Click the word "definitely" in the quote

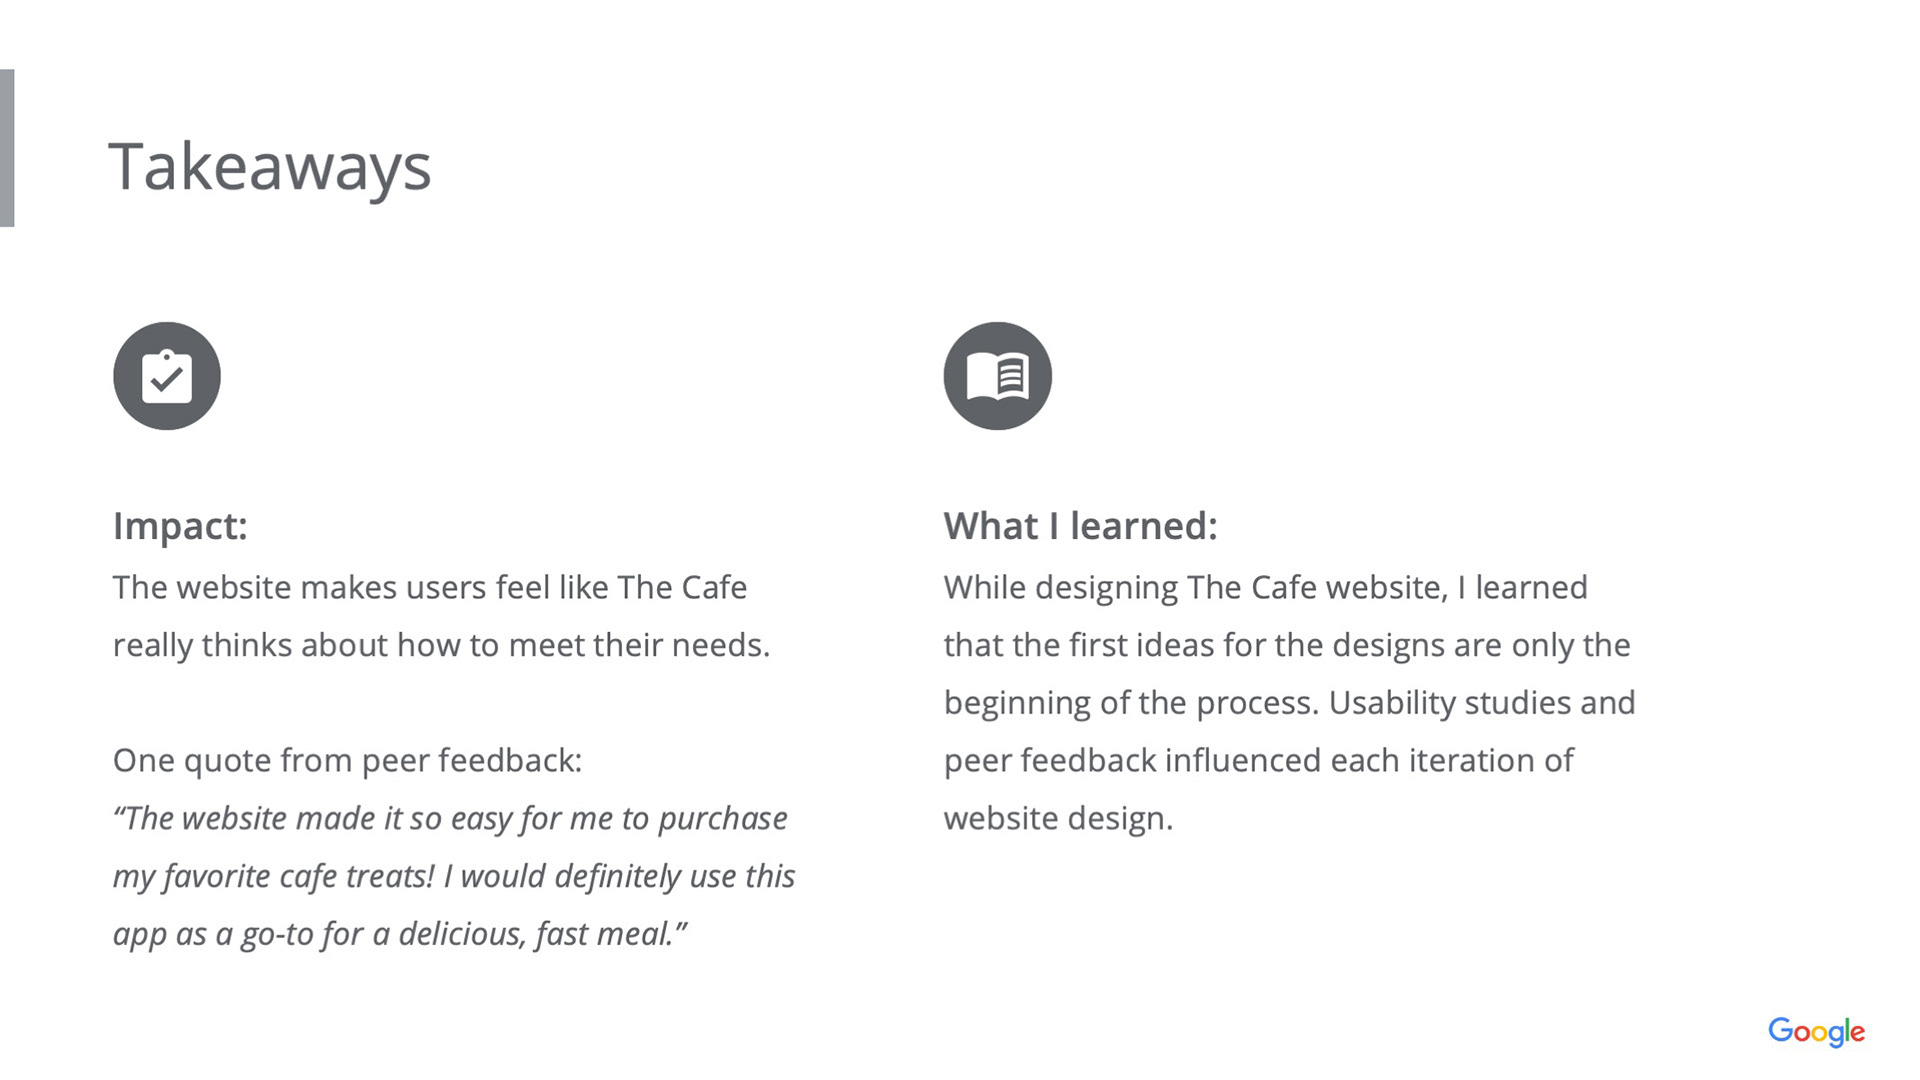click(617, 876)
